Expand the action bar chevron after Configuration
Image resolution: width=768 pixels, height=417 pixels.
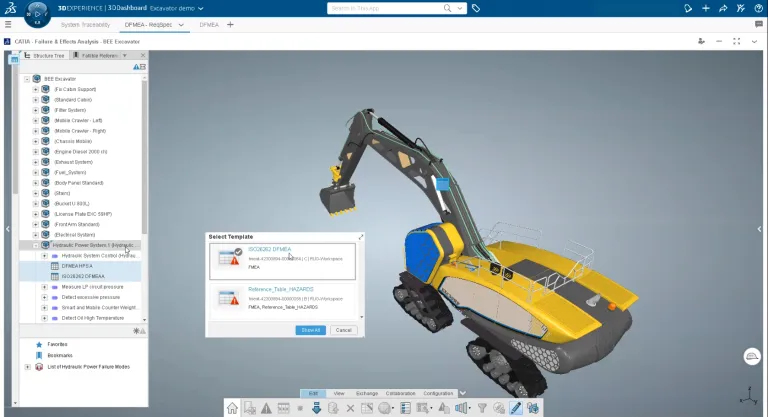click(462, 393)
